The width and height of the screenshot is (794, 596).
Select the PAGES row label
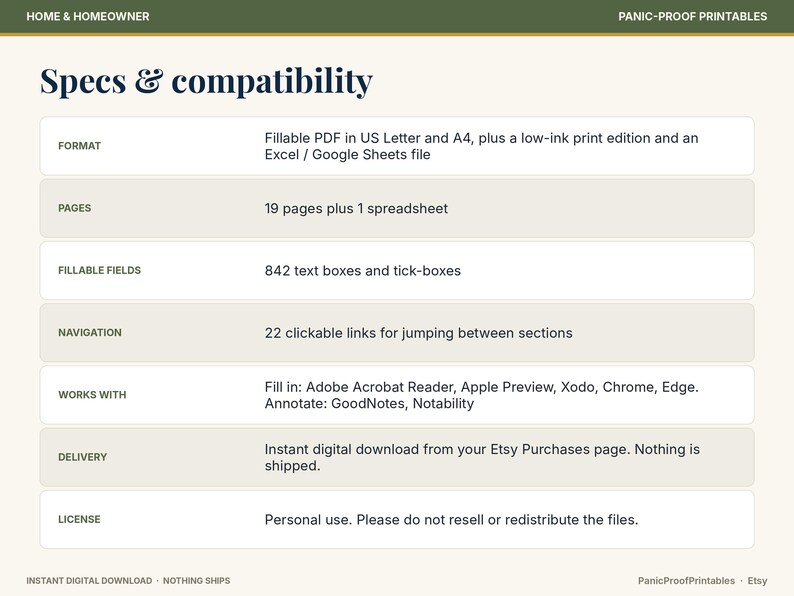point(74,208)
